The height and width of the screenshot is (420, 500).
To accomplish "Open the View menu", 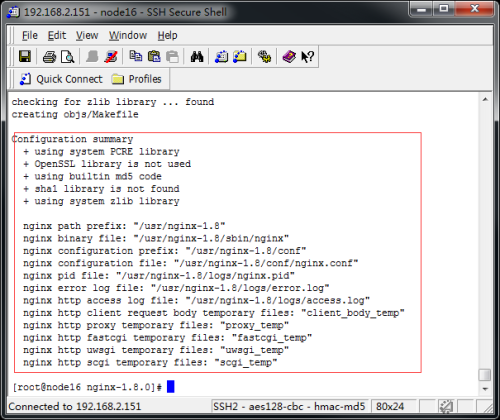I will click(x=87, y=35).
